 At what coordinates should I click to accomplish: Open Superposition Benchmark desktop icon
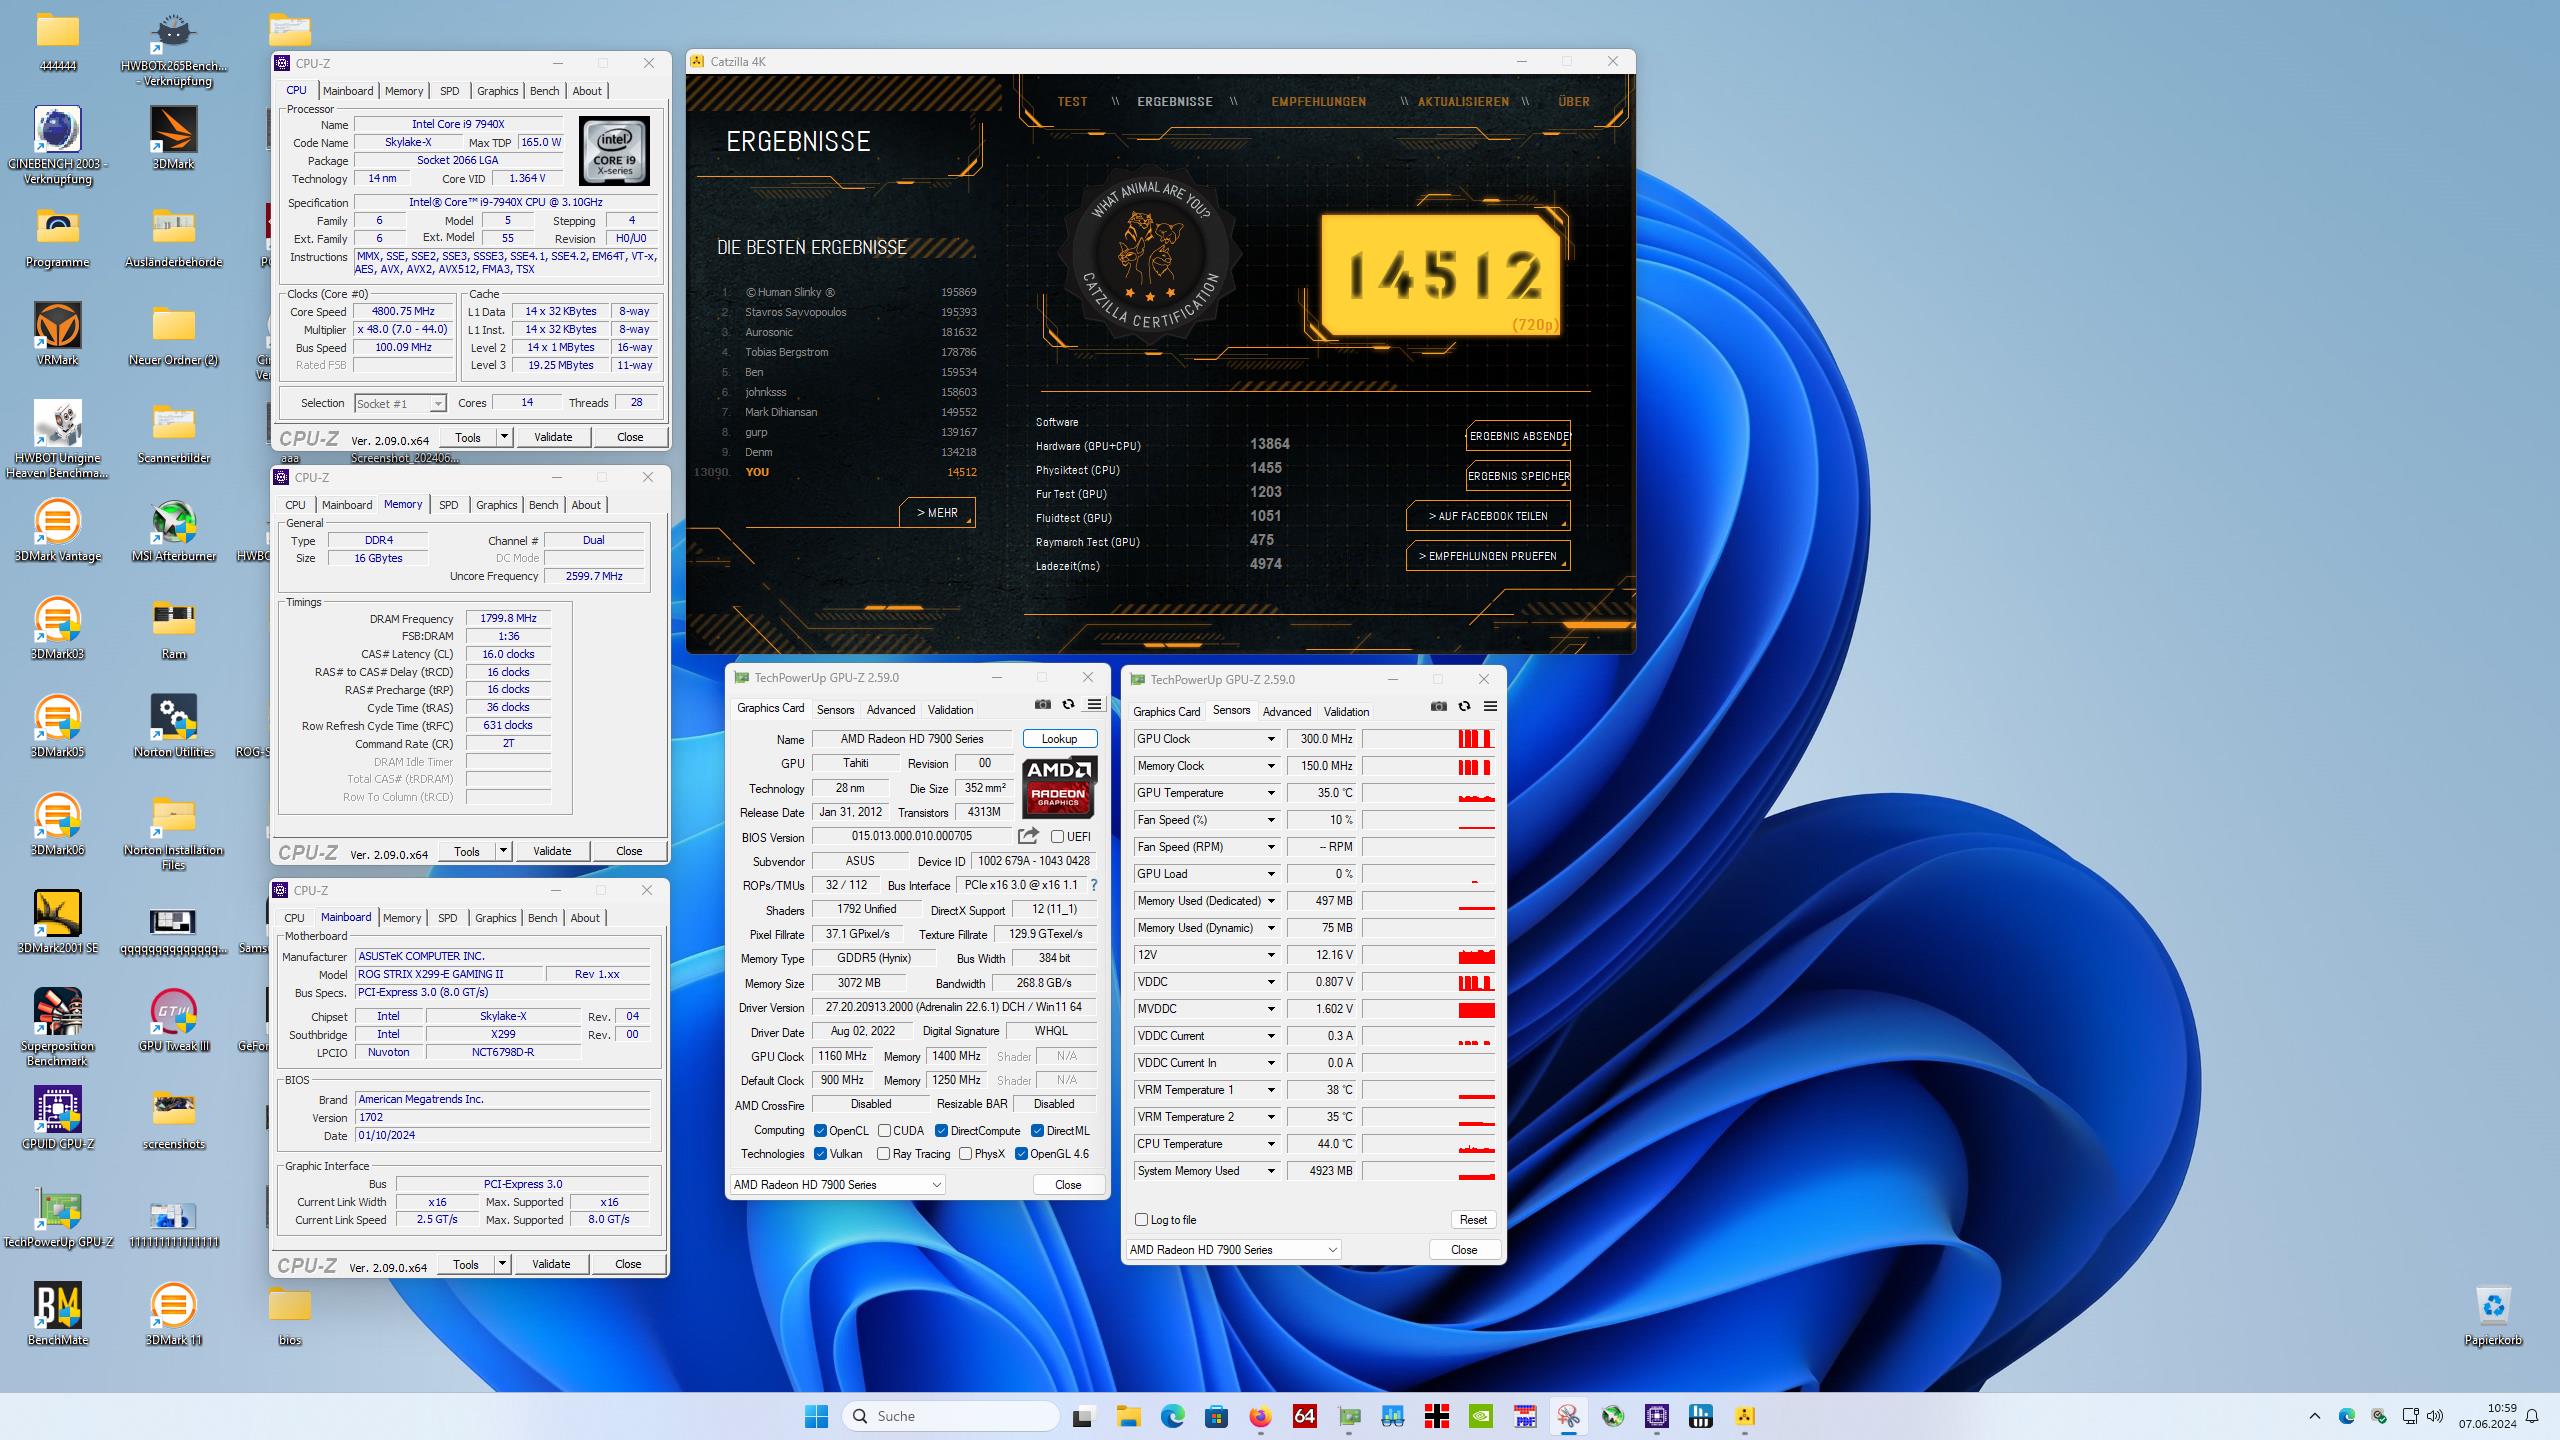pos(58,1027)
